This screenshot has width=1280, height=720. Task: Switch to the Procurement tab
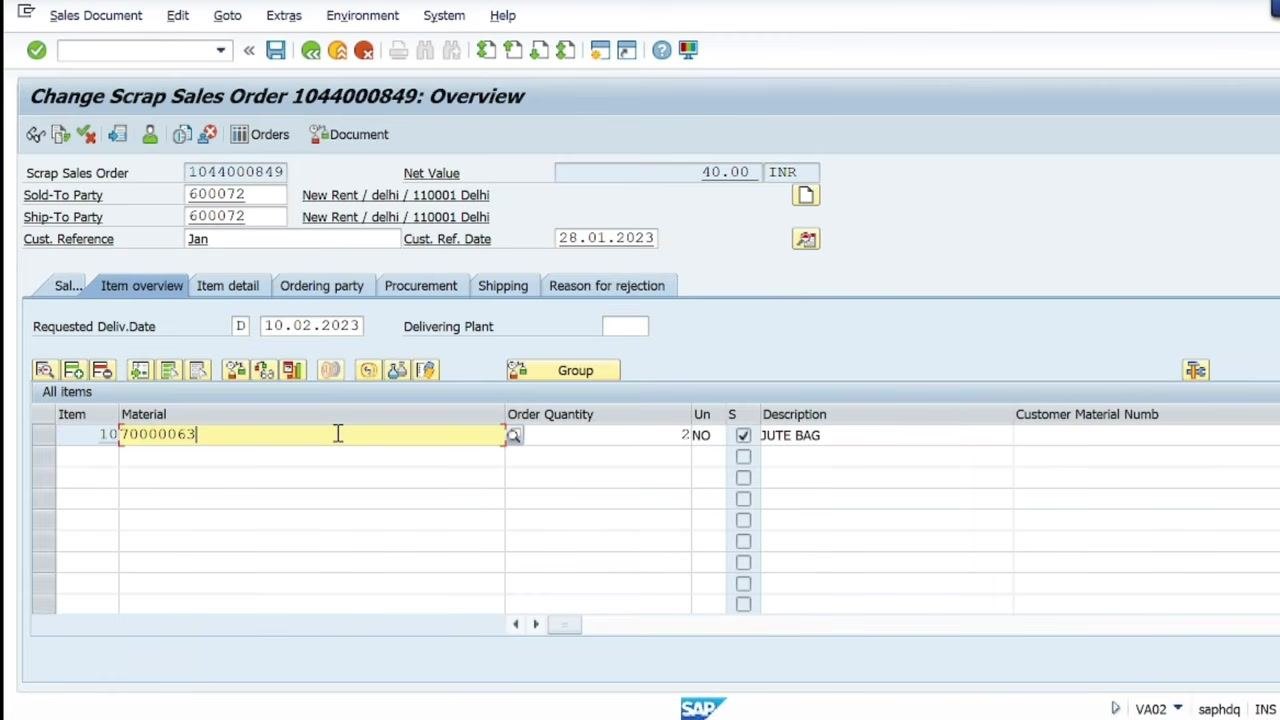point(421,286)
